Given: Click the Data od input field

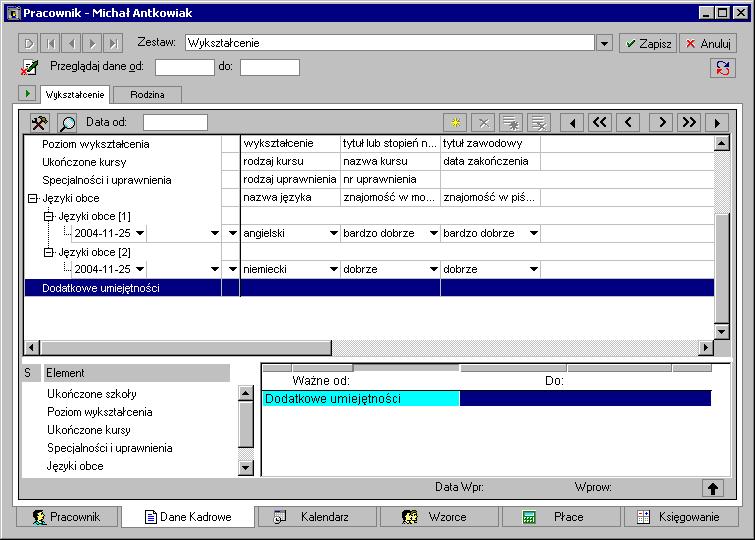Looking at the screenshot, I should point(175,122).
